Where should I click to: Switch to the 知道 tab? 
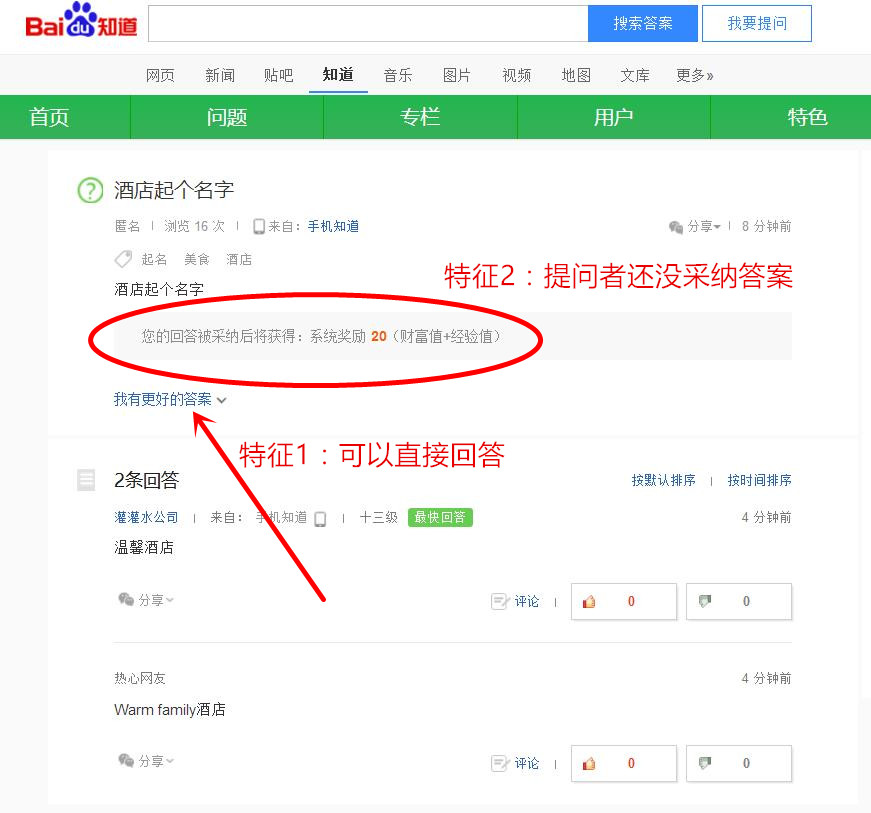tap(337, 74)
